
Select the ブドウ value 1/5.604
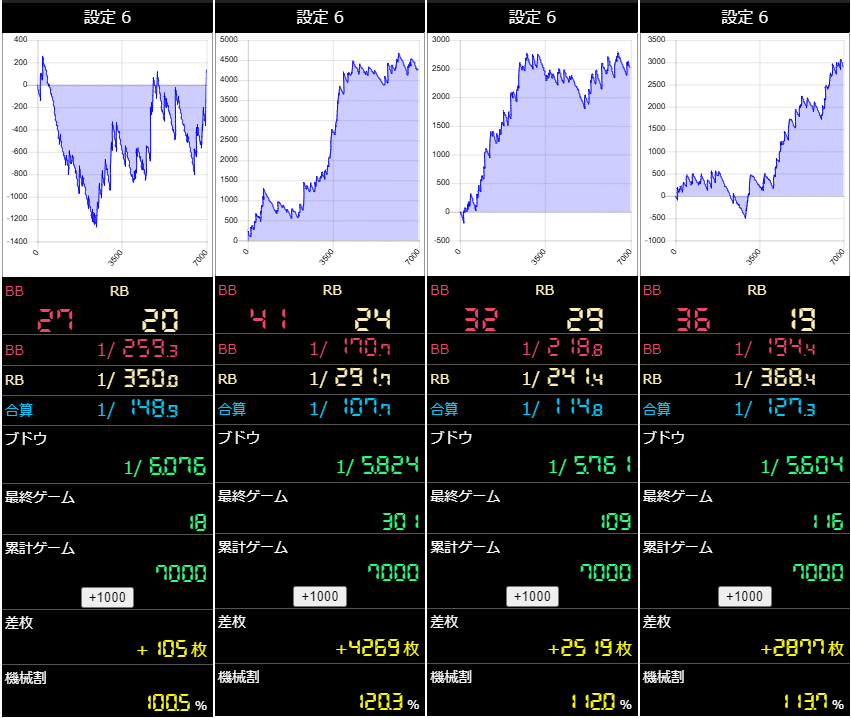[x=803, y=465]
